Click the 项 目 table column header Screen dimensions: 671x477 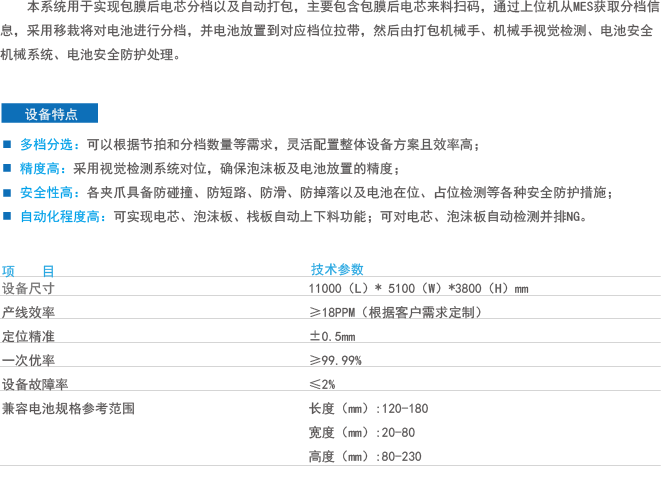(x=28, y=271)
